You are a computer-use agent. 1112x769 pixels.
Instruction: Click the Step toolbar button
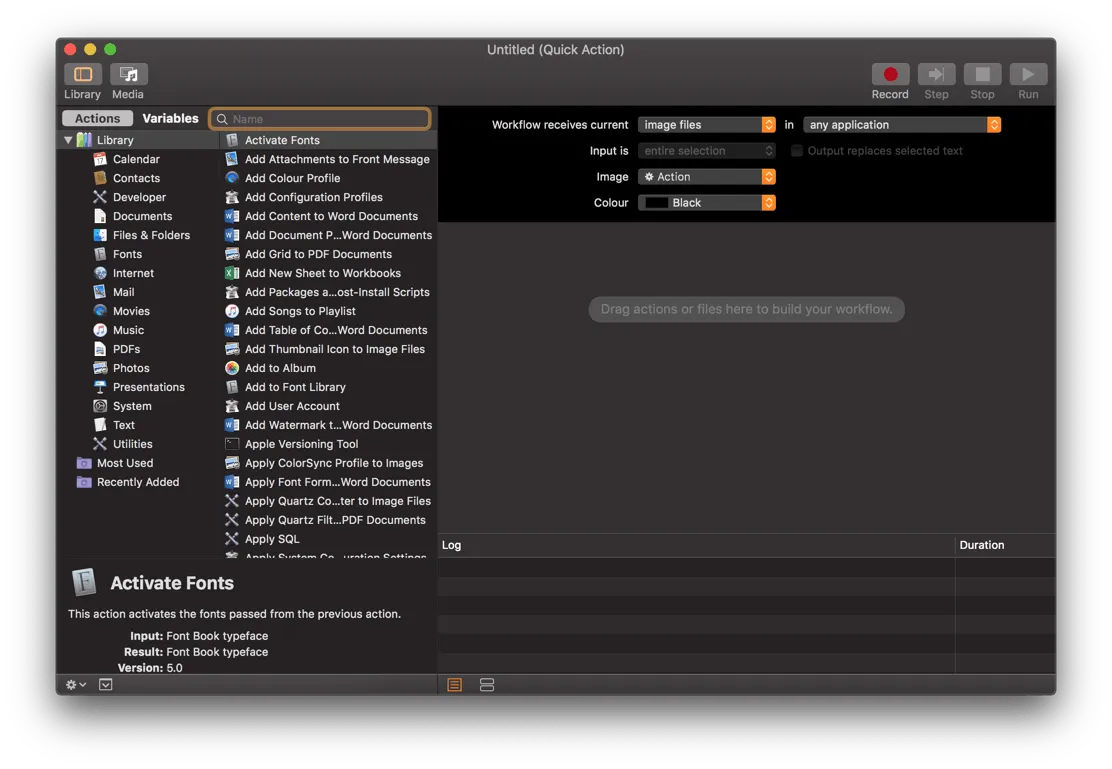coord(936,74)
